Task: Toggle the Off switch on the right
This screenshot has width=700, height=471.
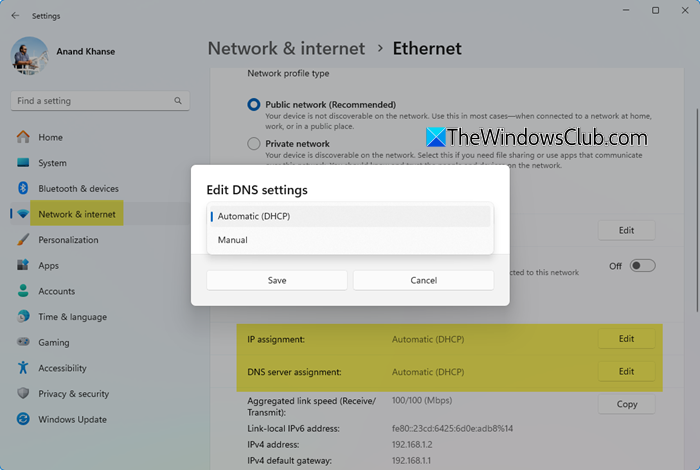Action: [642, 266]
